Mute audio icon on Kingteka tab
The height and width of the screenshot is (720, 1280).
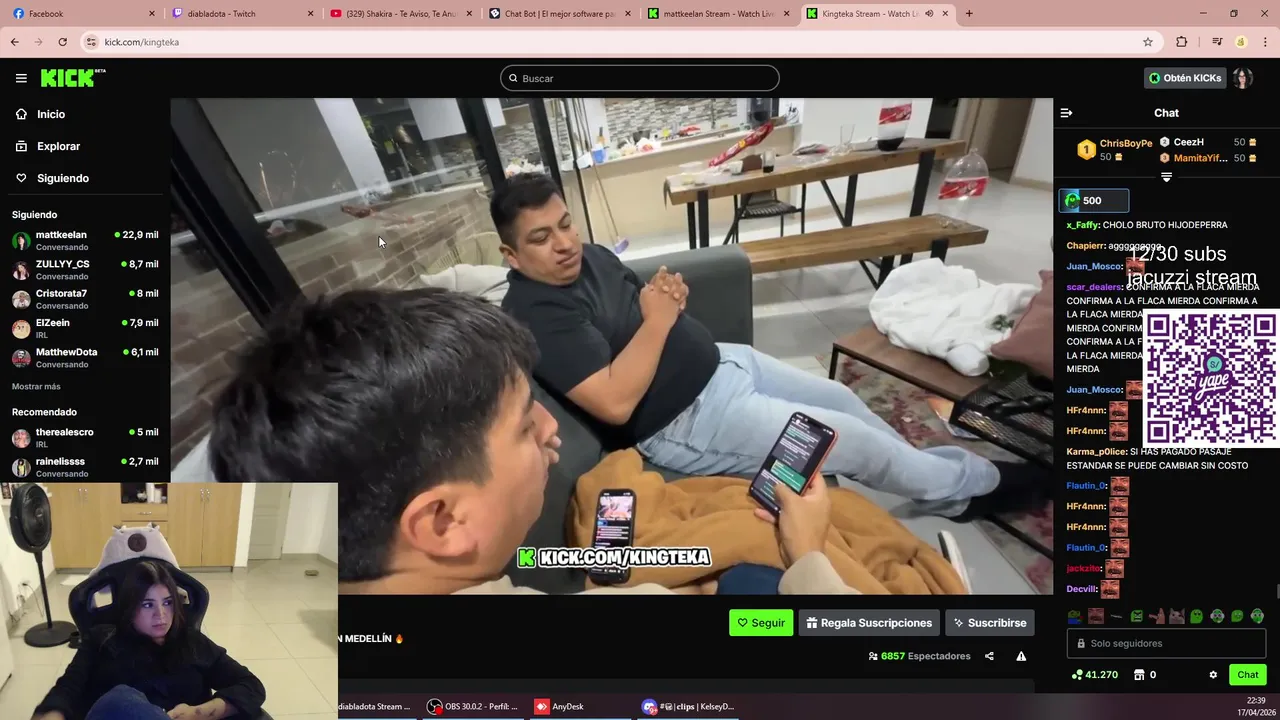[929, 14]
